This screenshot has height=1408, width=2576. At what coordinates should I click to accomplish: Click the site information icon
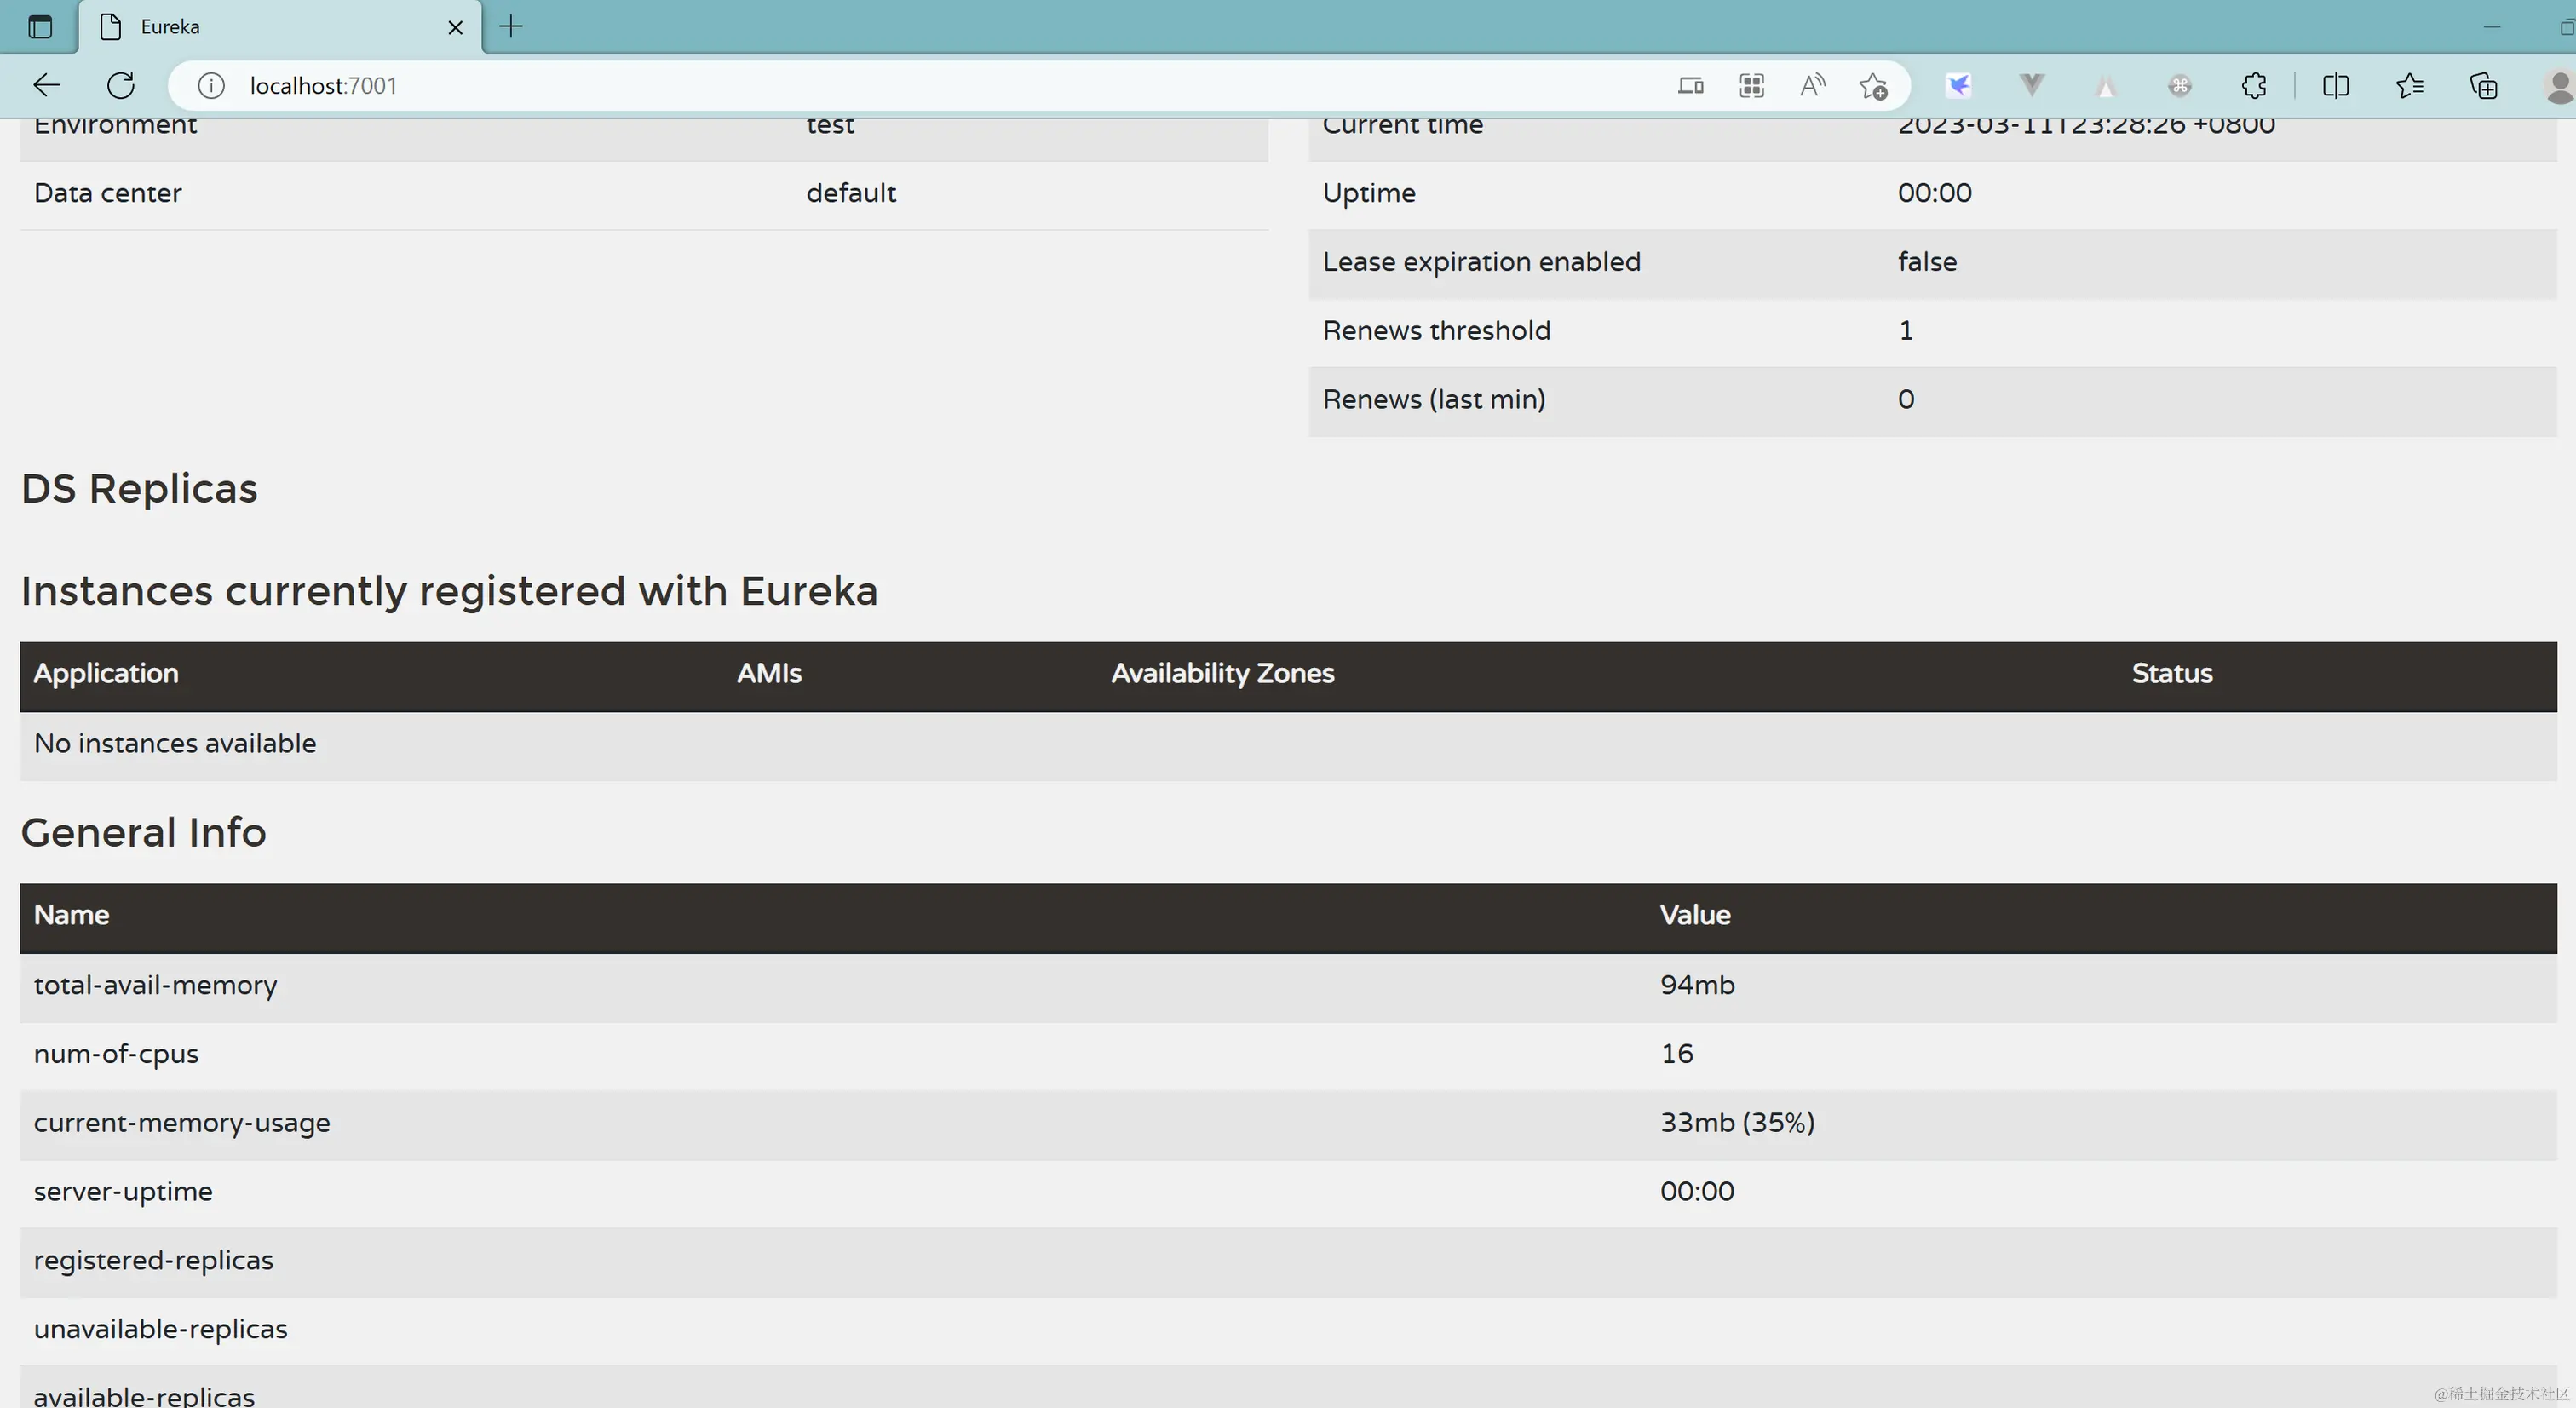(x=211, y=86)
